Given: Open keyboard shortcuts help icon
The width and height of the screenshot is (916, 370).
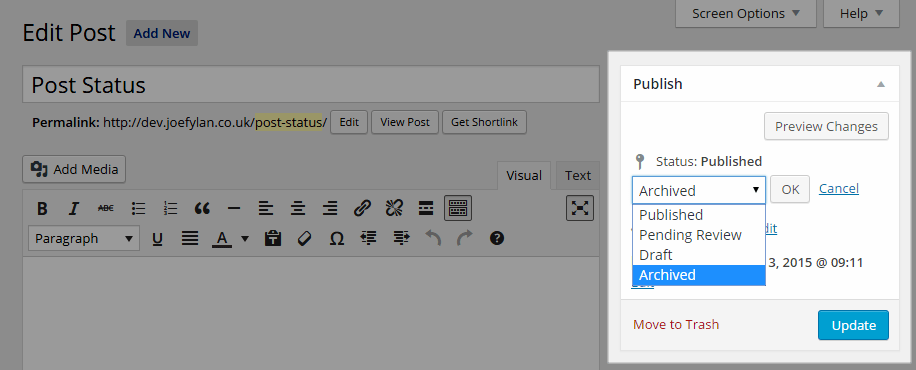Looking at the screenshot, I should (x=497, y=238).
